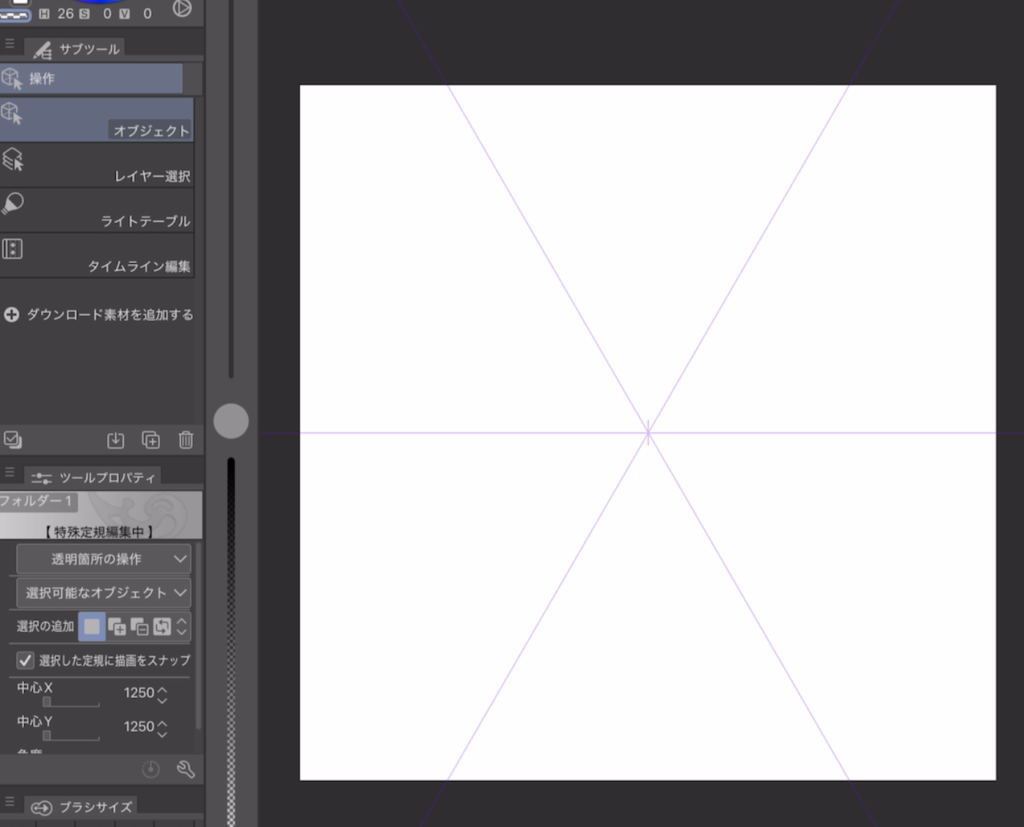
Task: Uncheck 選択した定規に描画をスナップ checkbox
Action: tap(26, 660)
